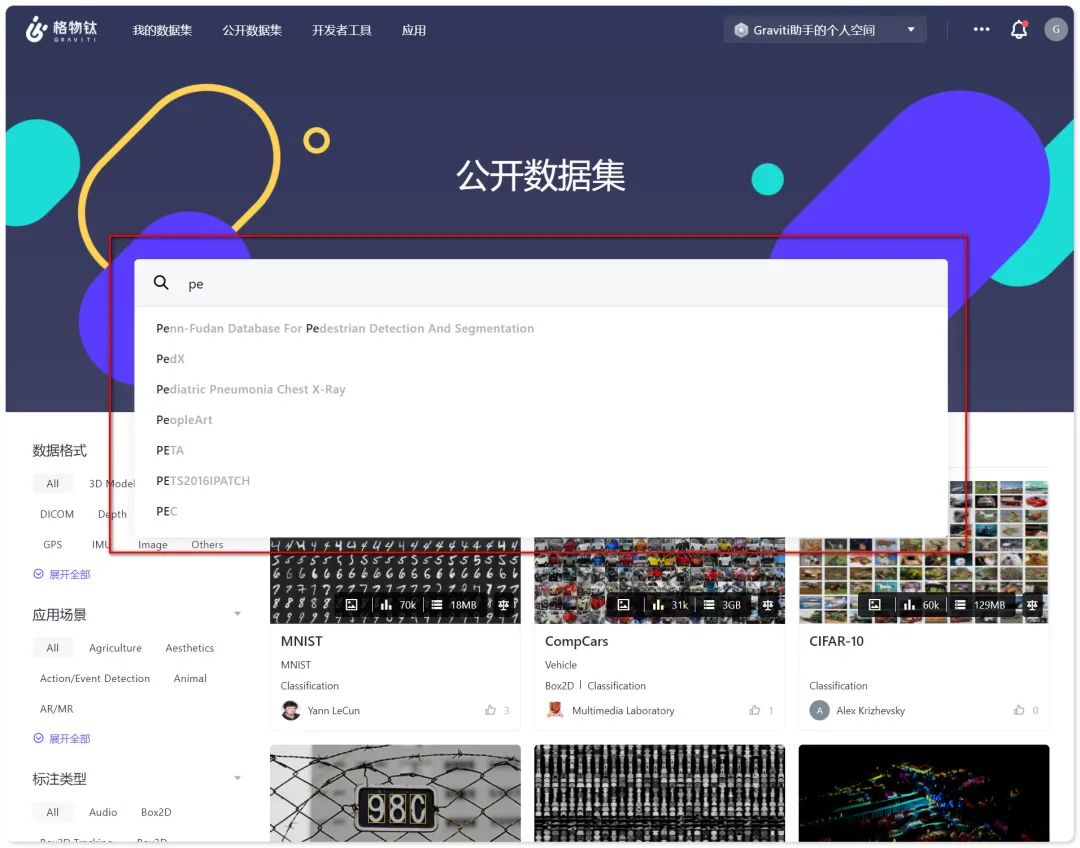The image size is (1080, 848).
Task: Click the MNIST image-type icon
Action: (351, 605)
